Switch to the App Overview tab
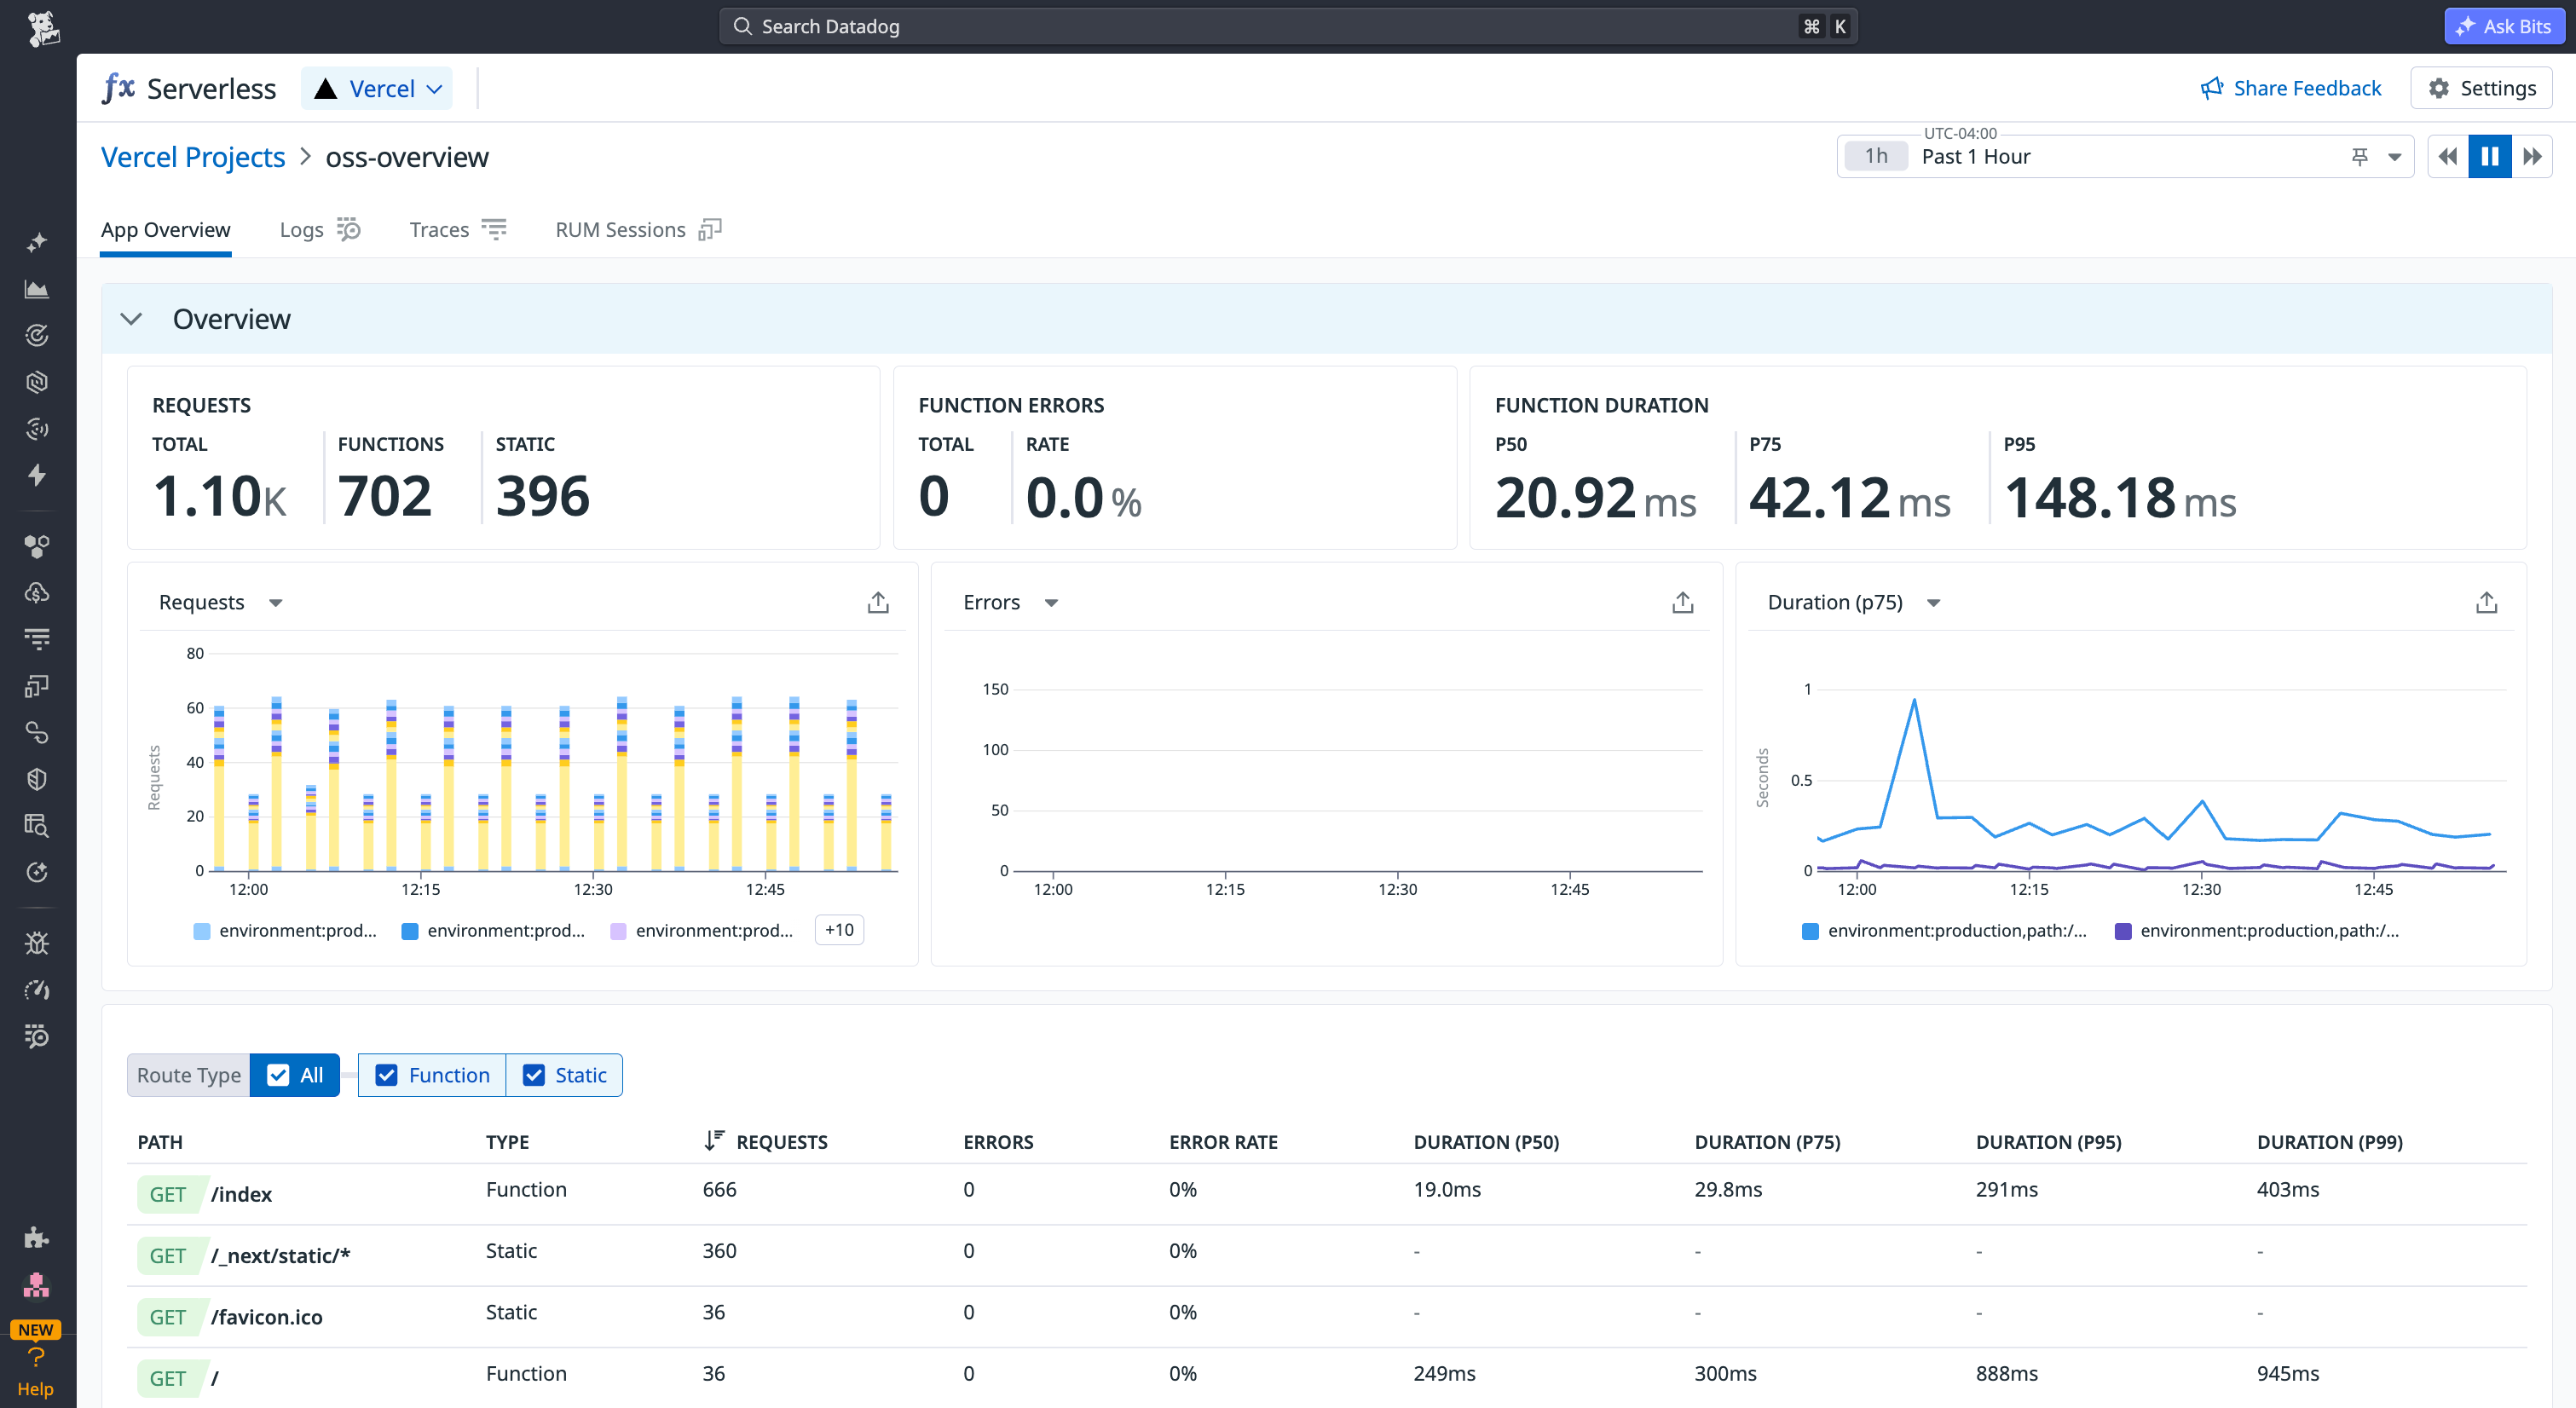The height and width of the screenshot is (1408, 2576). pyautogui.click(x=166, y=230)
